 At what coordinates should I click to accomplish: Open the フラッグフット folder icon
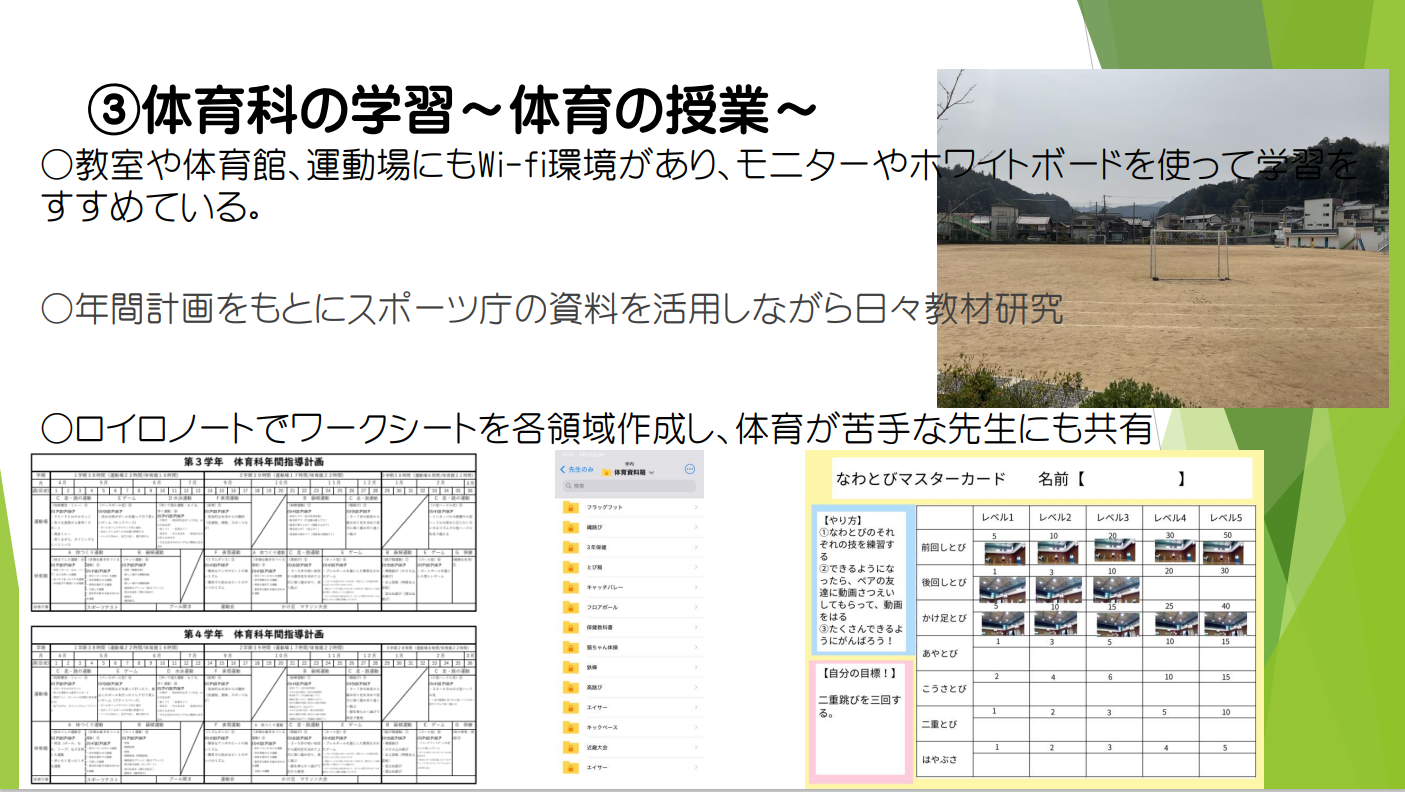pyautogui.click(x=570, y=508)
